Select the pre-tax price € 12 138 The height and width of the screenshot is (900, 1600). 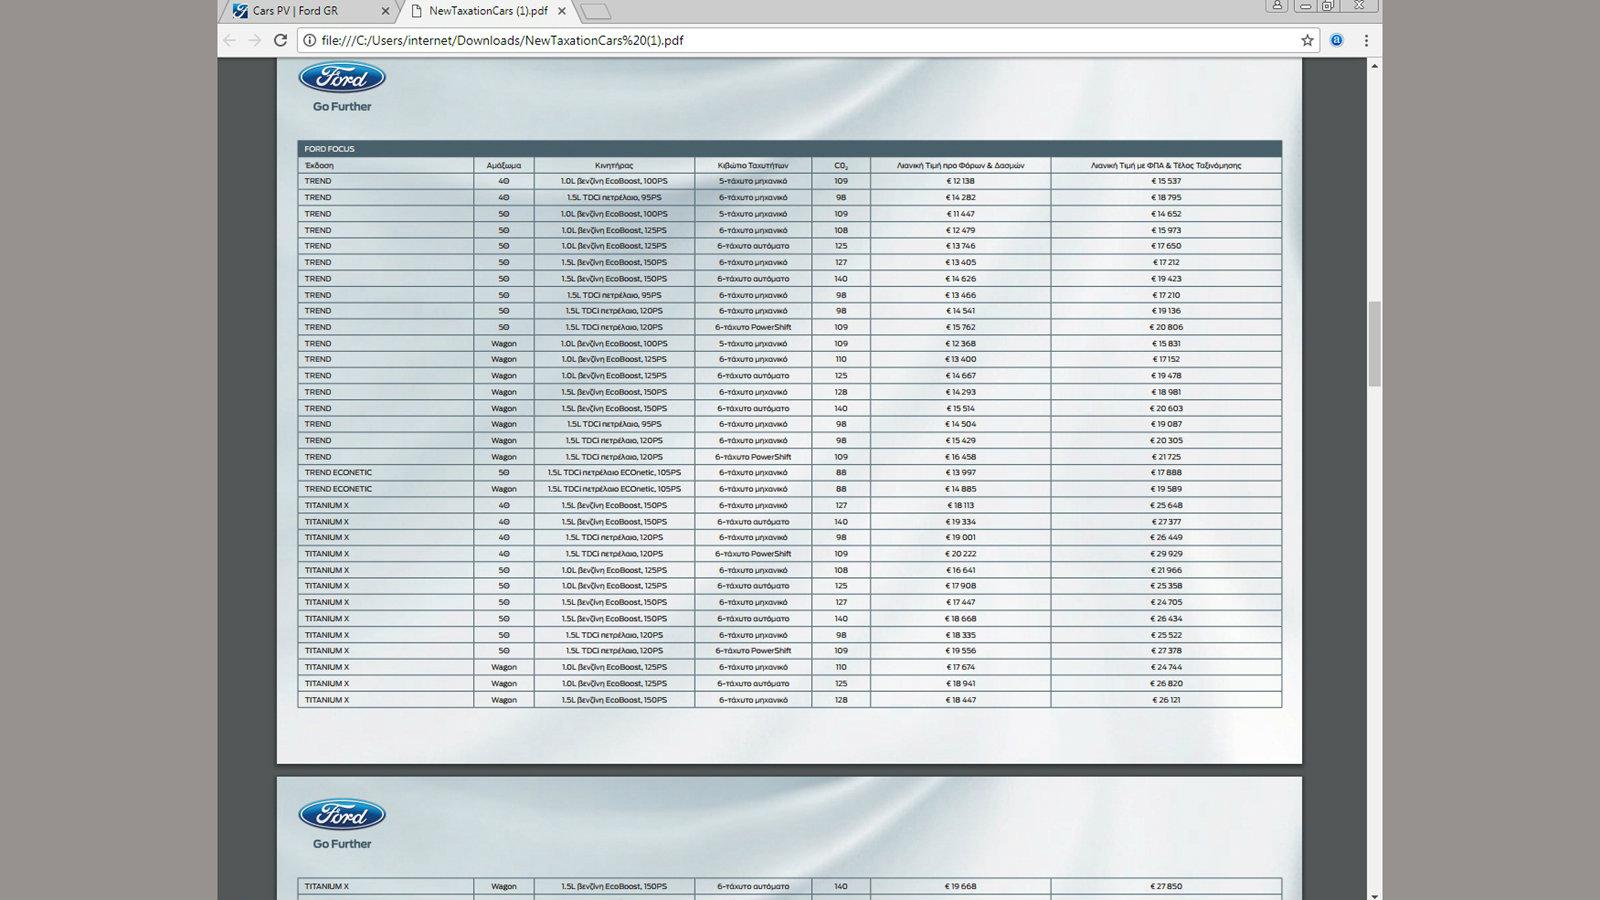[x=960, y=181]
